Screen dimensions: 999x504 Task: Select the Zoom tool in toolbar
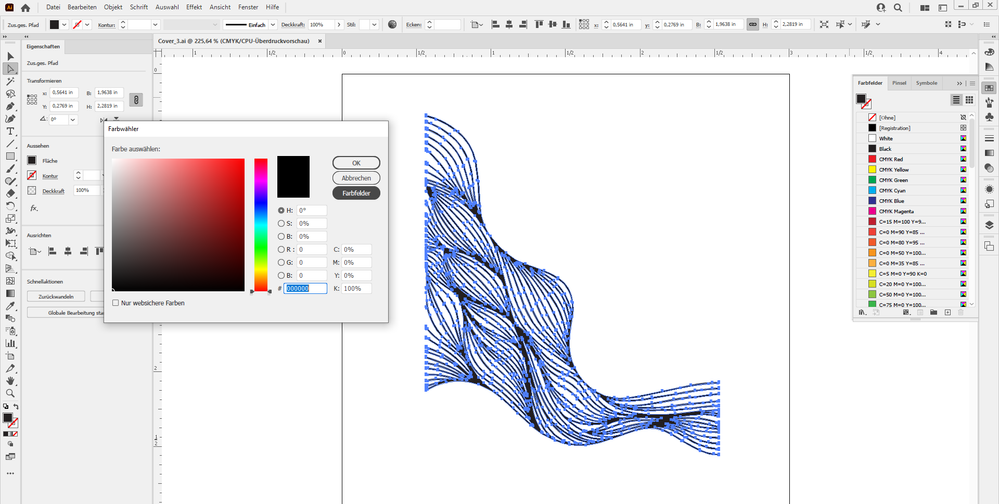[10, 394]
